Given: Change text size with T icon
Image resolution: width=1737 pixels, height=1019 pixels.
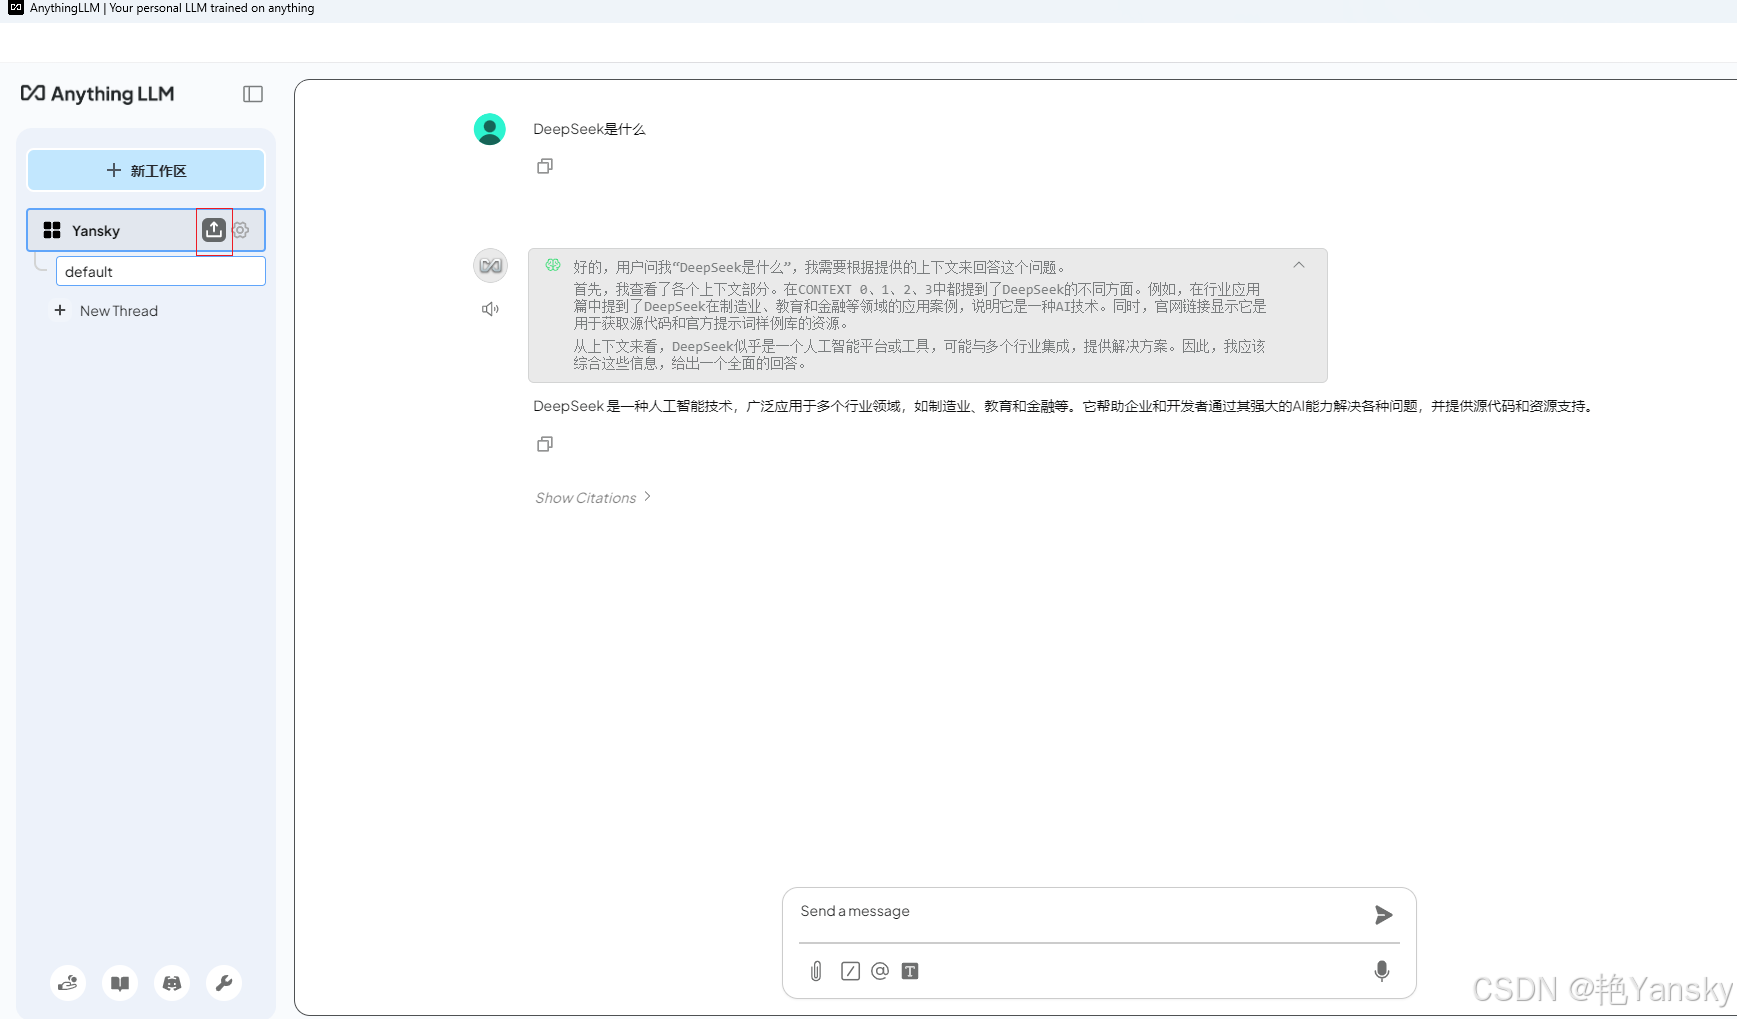Looking at the screenshot, I should [910, 971].
